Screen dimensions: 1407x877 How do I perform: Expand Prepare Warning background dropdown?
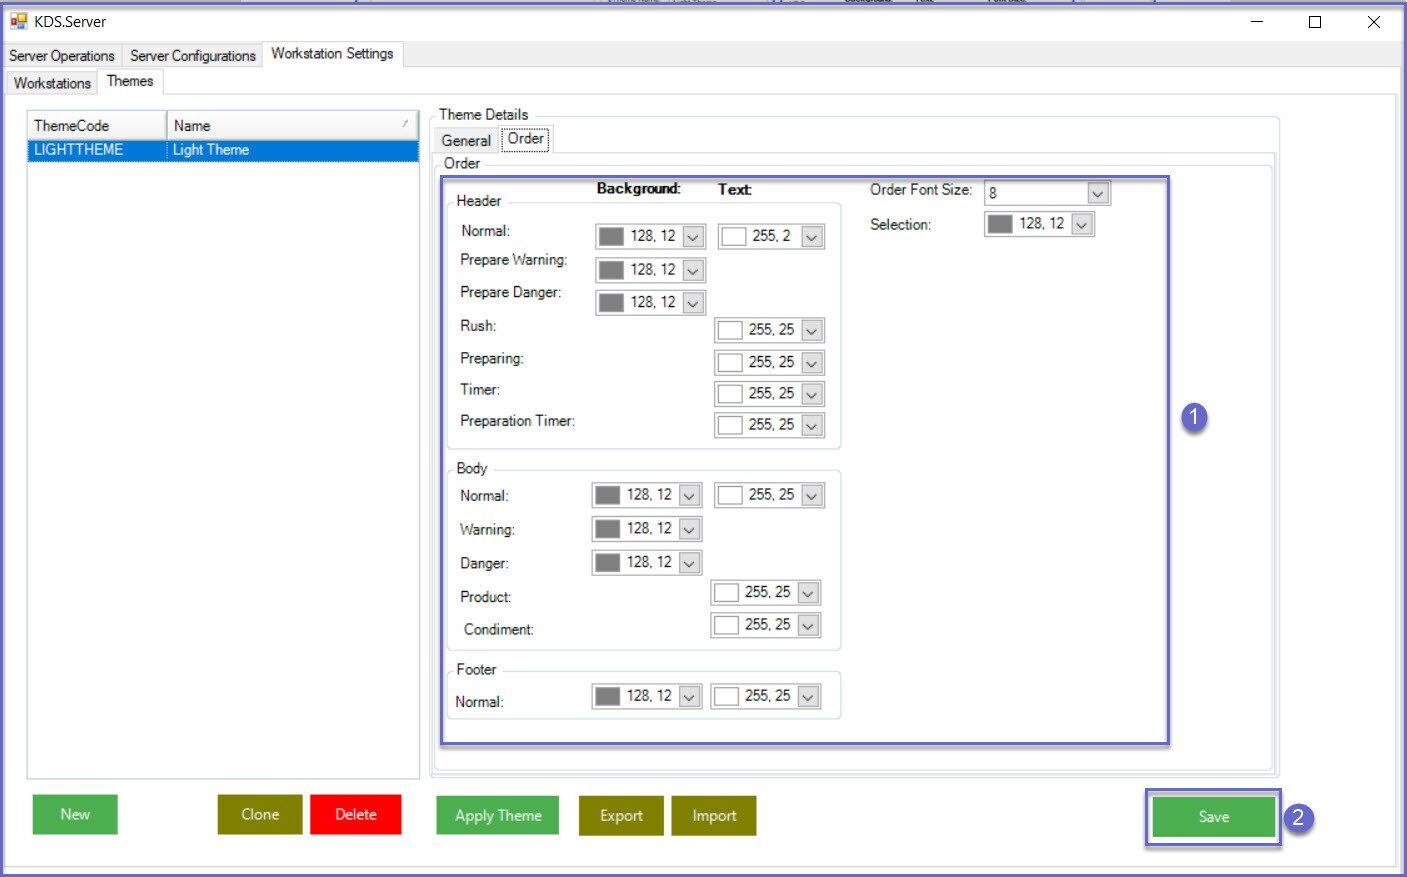tap(693, 271)
